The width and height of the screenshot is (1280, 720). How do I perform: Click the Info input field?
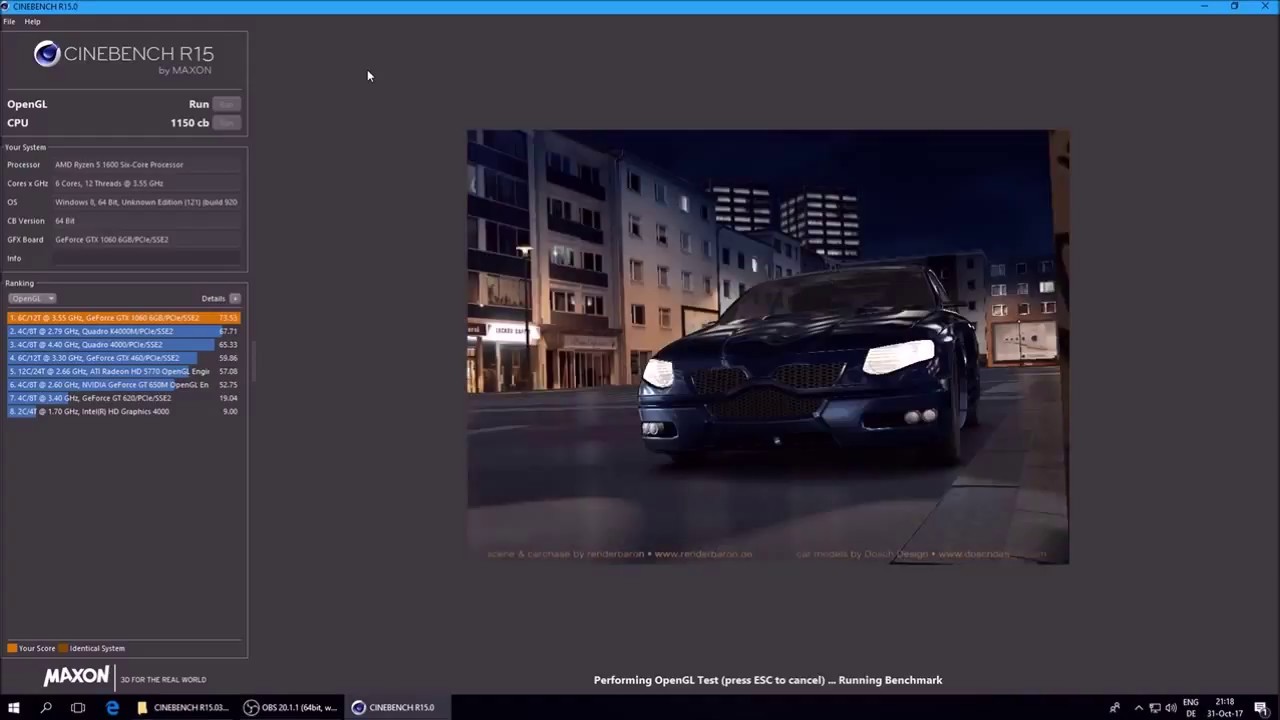(147, 258)
